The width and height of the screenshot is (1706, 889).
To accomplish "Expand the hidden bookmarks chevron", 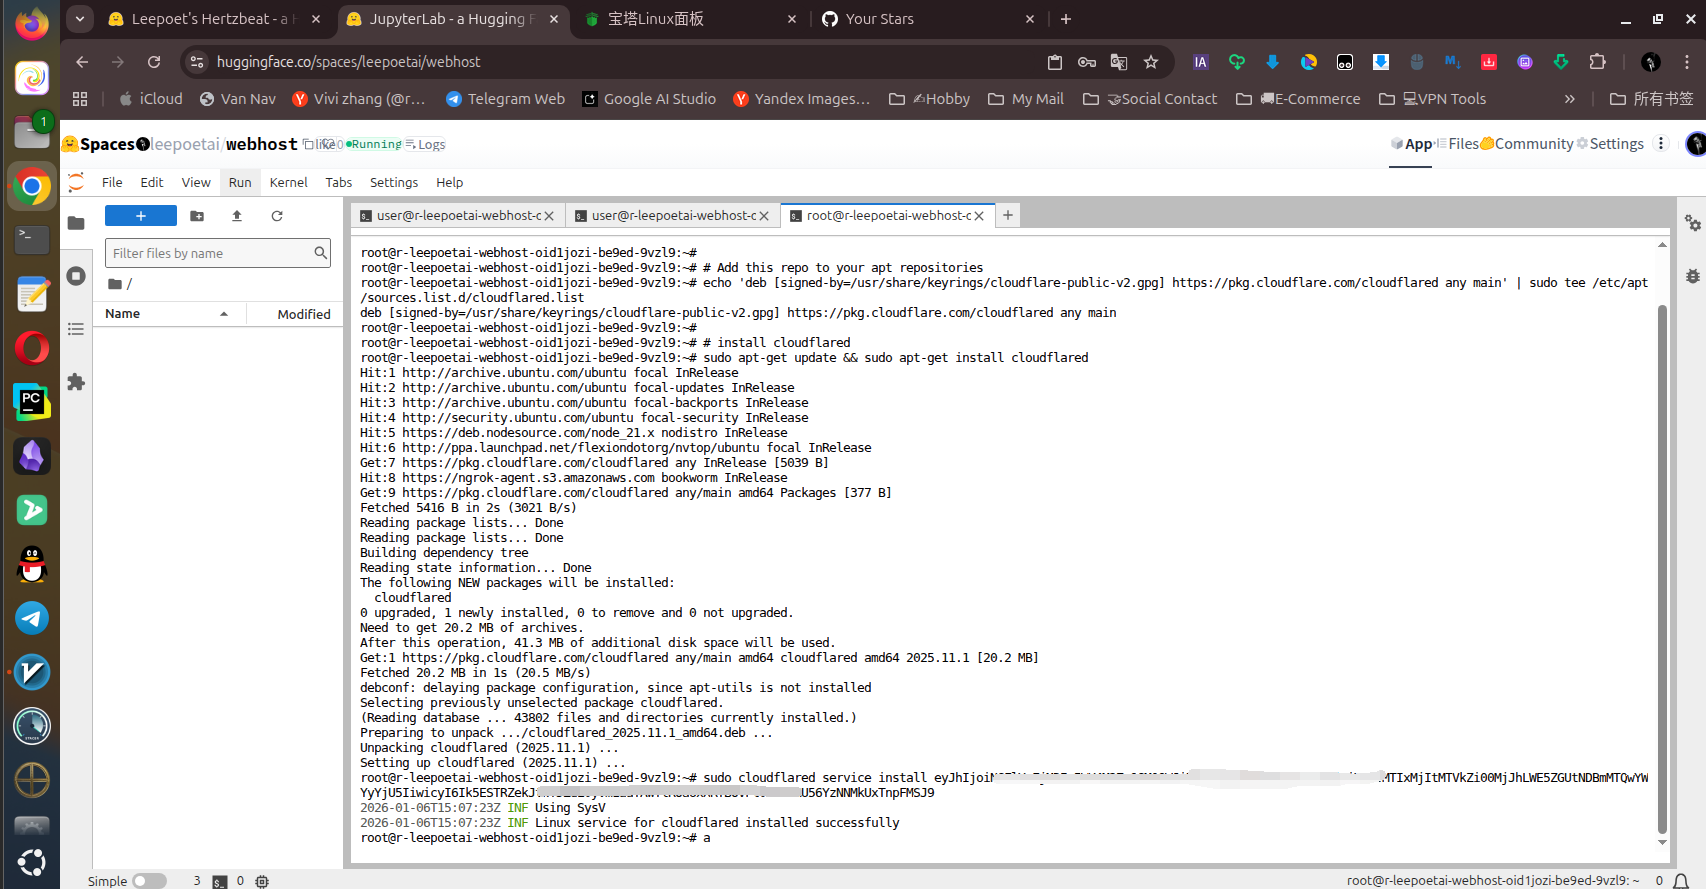I will pos(1569,99).
